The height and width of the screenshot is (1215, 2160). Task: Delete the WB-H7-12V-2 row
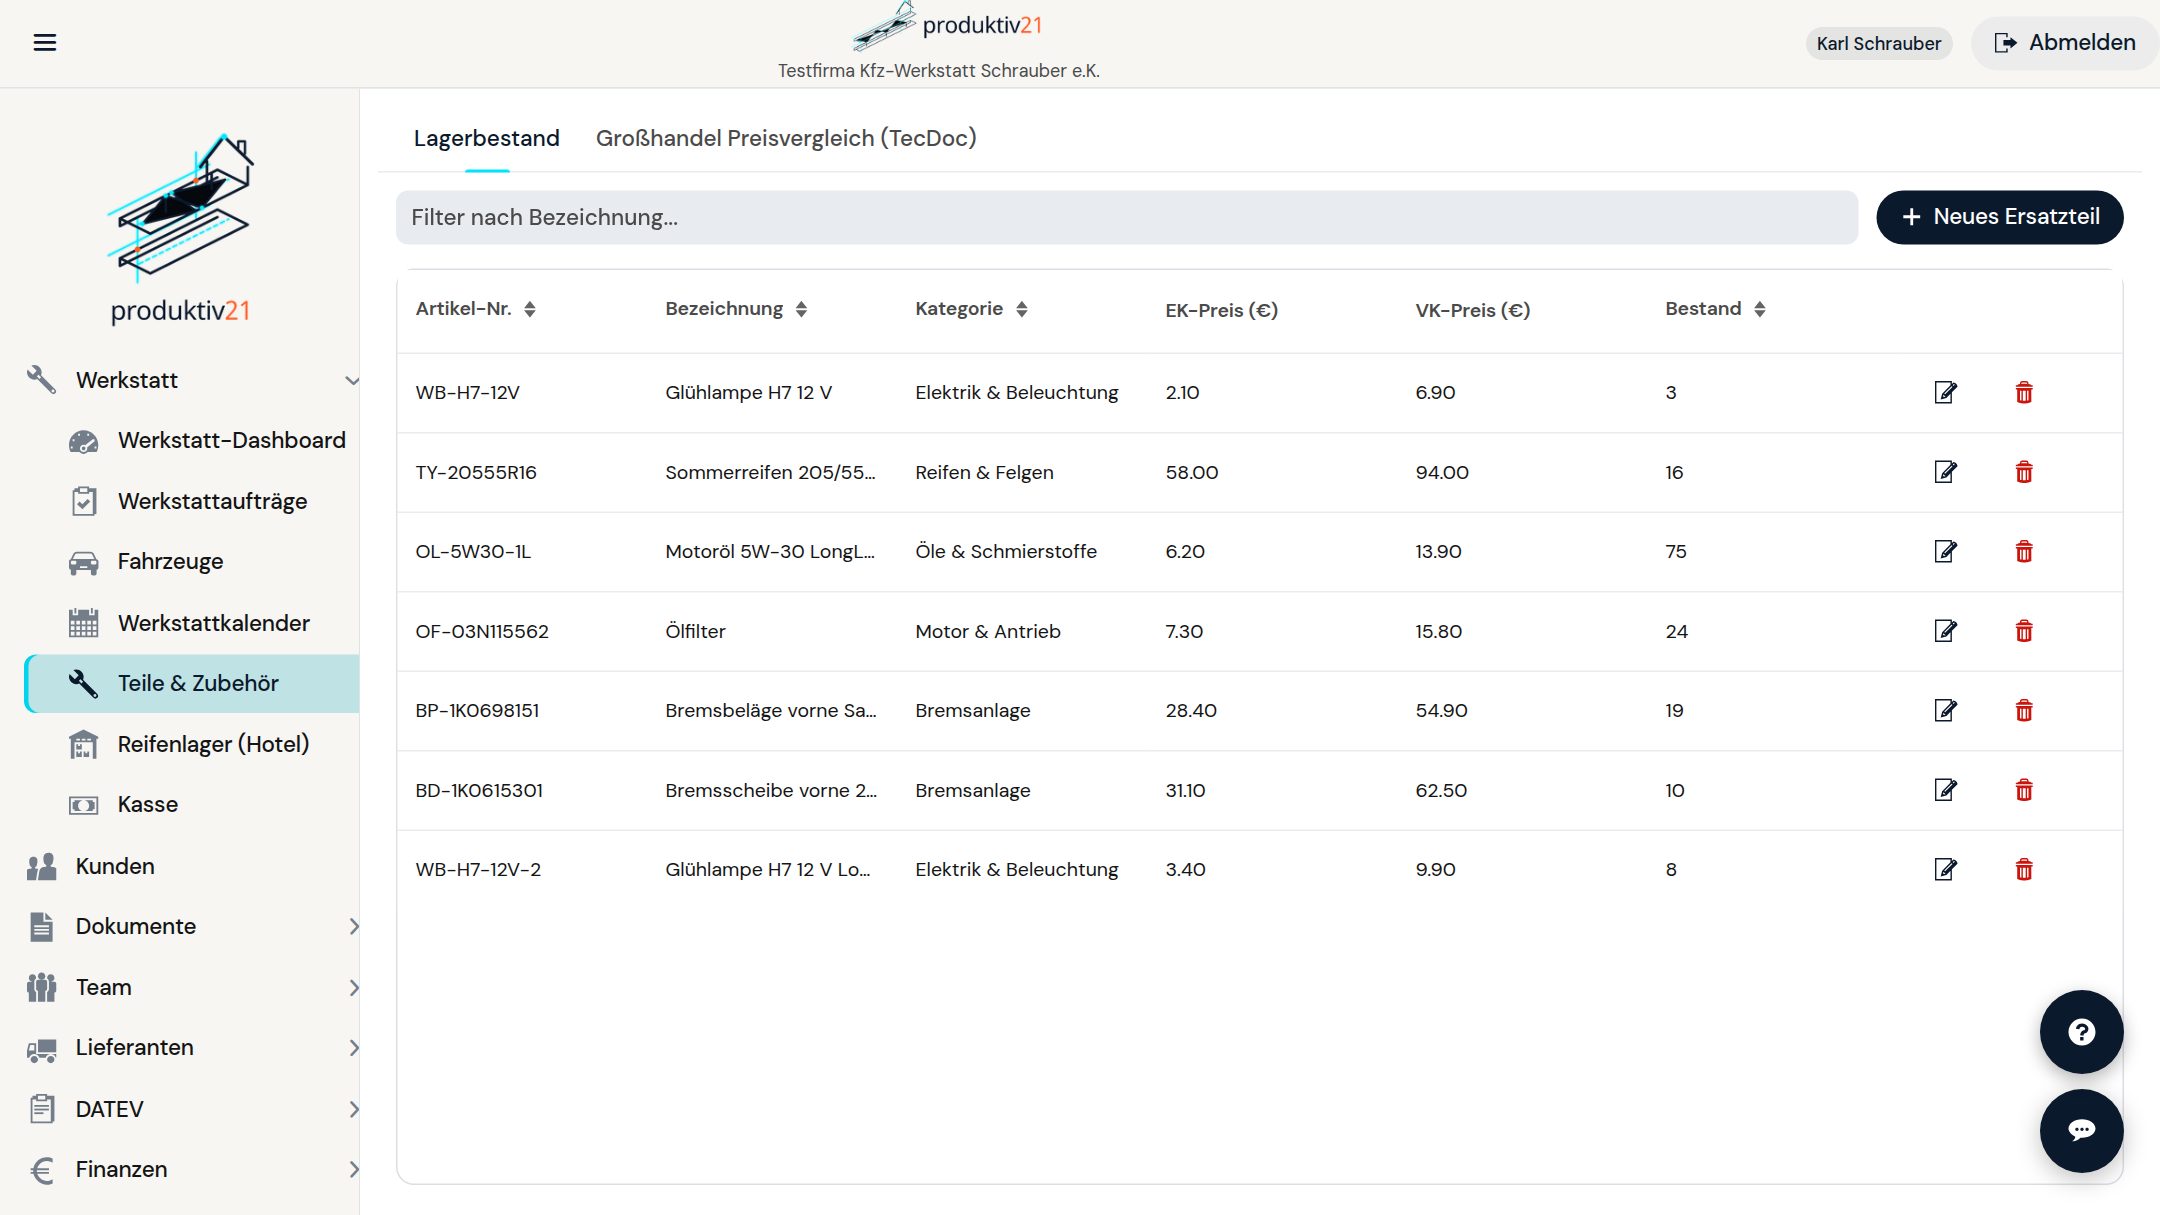2024,869
